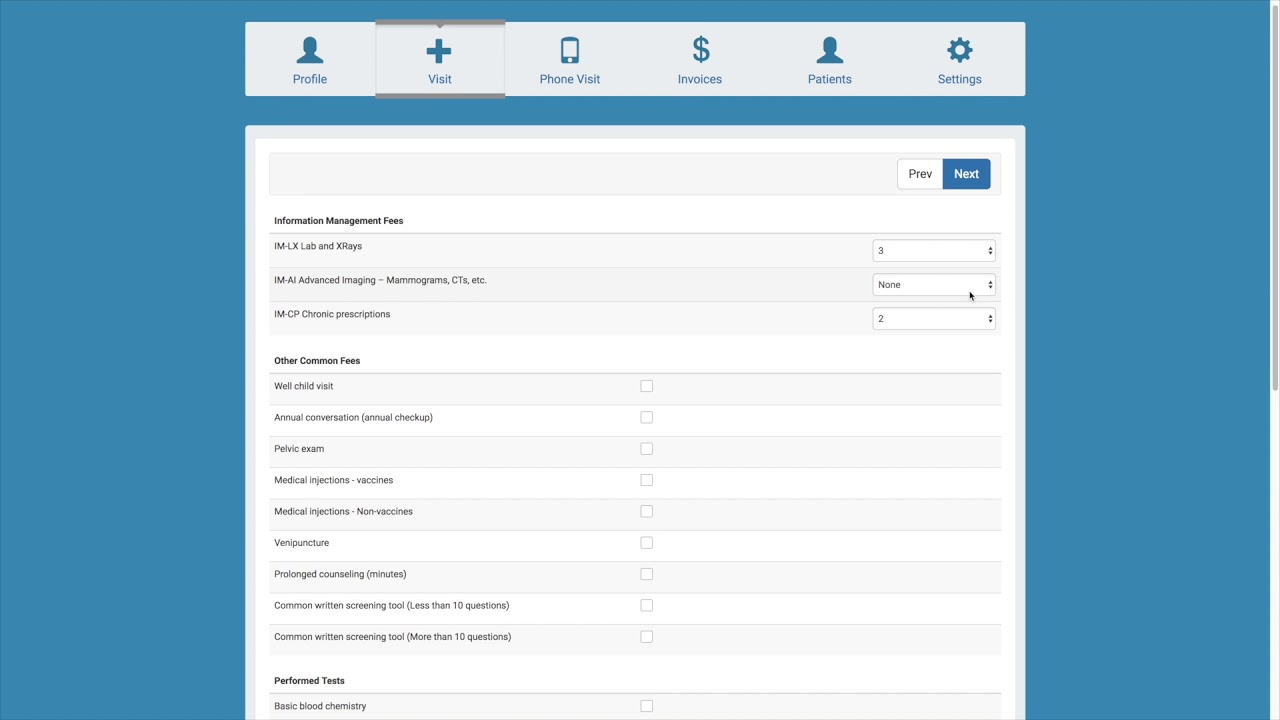Click the Patients person icon

click(830, 50)
